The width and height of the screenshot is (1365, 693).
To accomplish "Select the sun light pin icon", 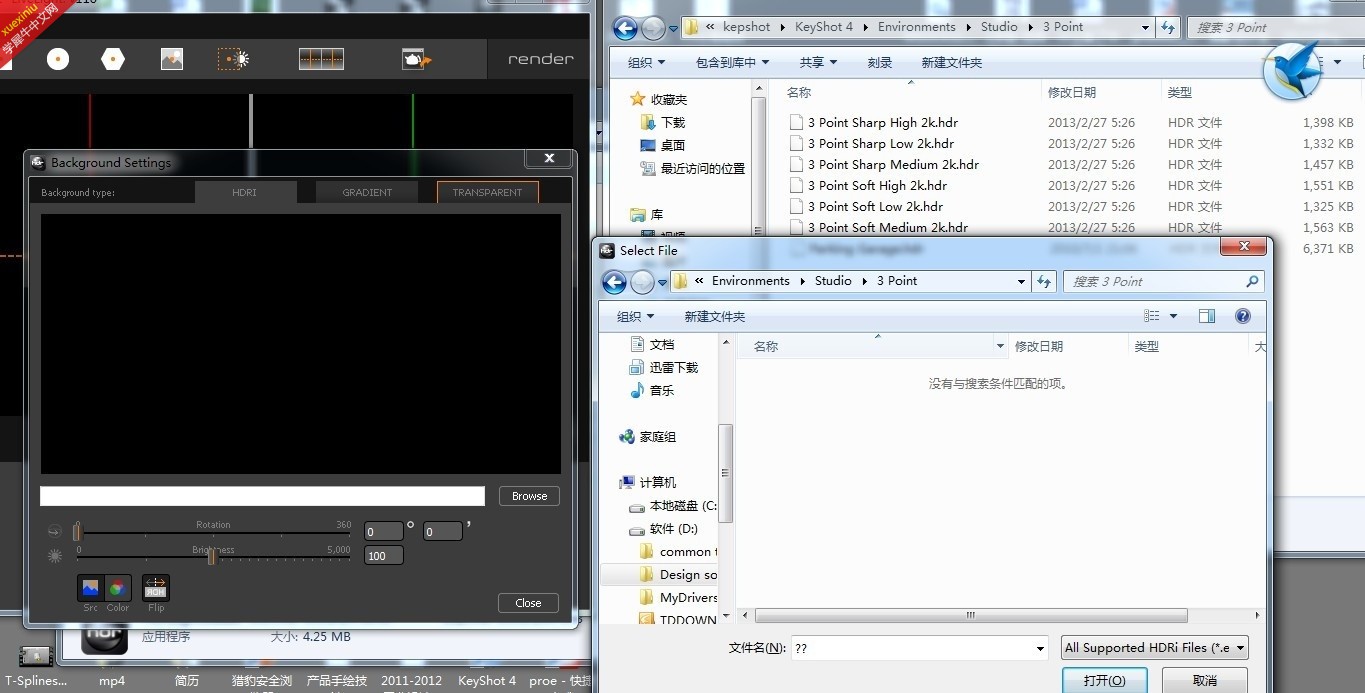I will (234, 59).
